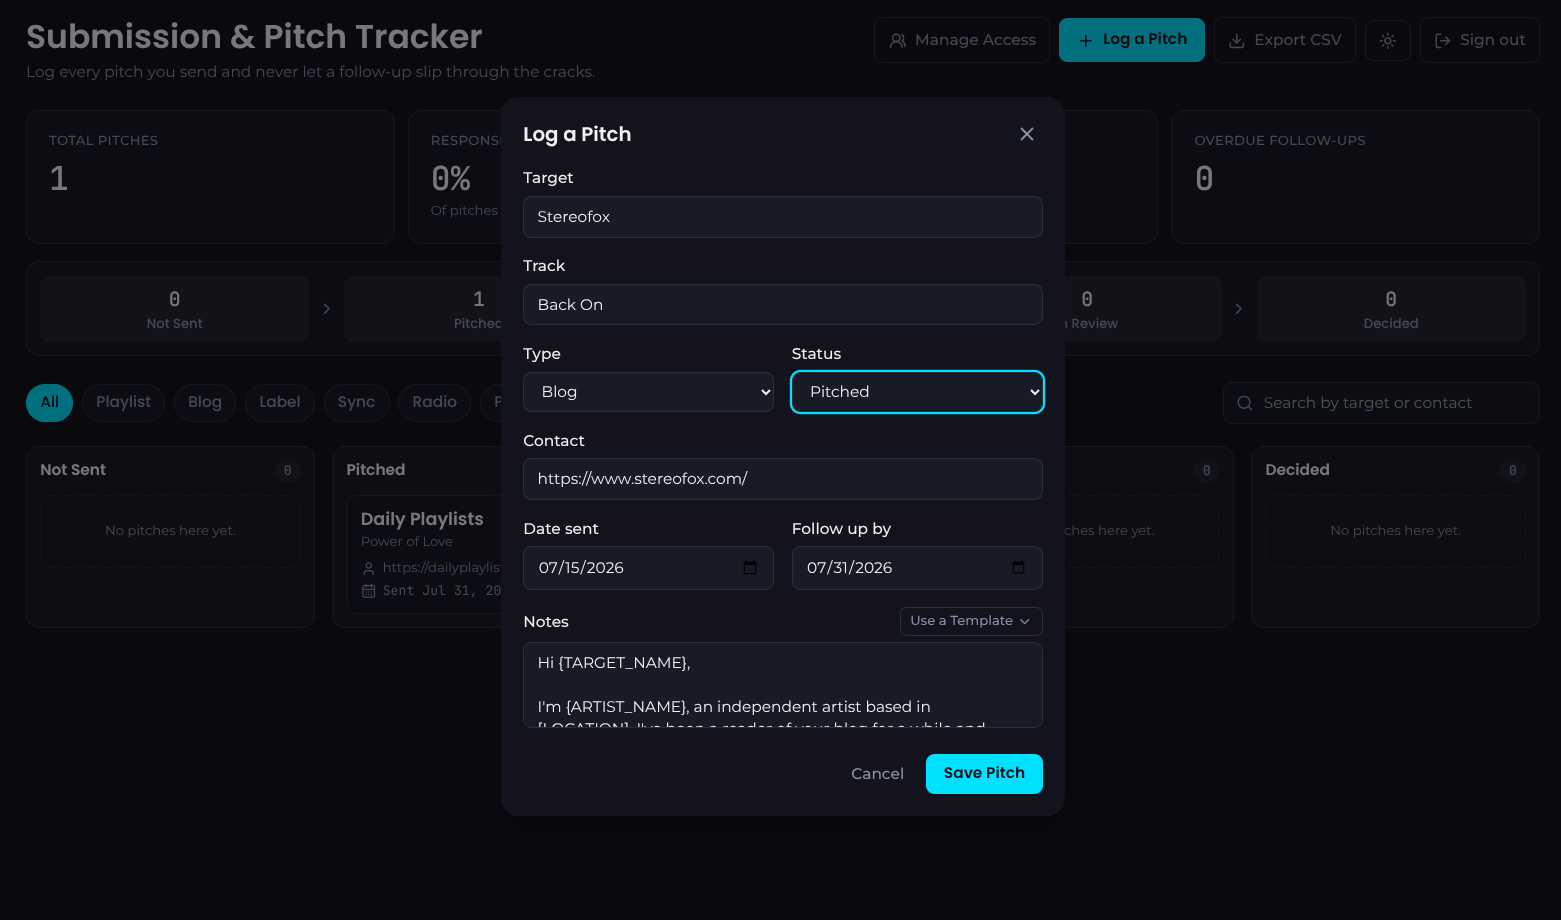Screen dimensions: 1561x920
Task: Click the Power of Love track text
Action: 407,542
